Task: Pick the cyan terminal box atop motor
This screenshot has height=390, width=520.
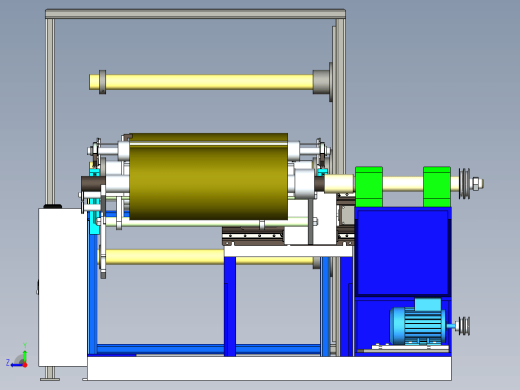Action: coord(428,305)
